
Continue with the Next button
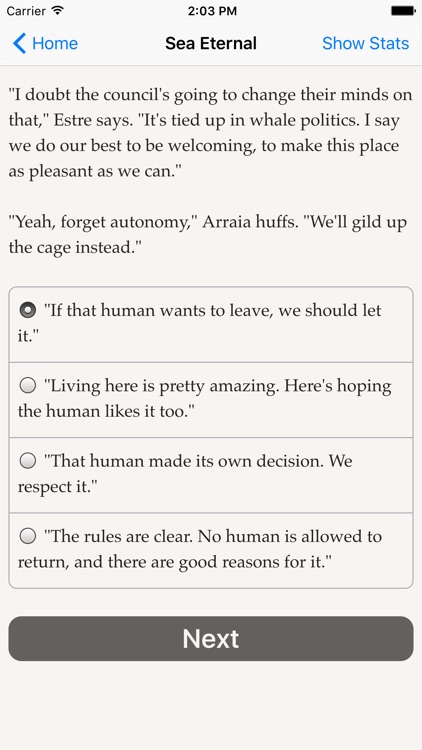tap(211, 639)
